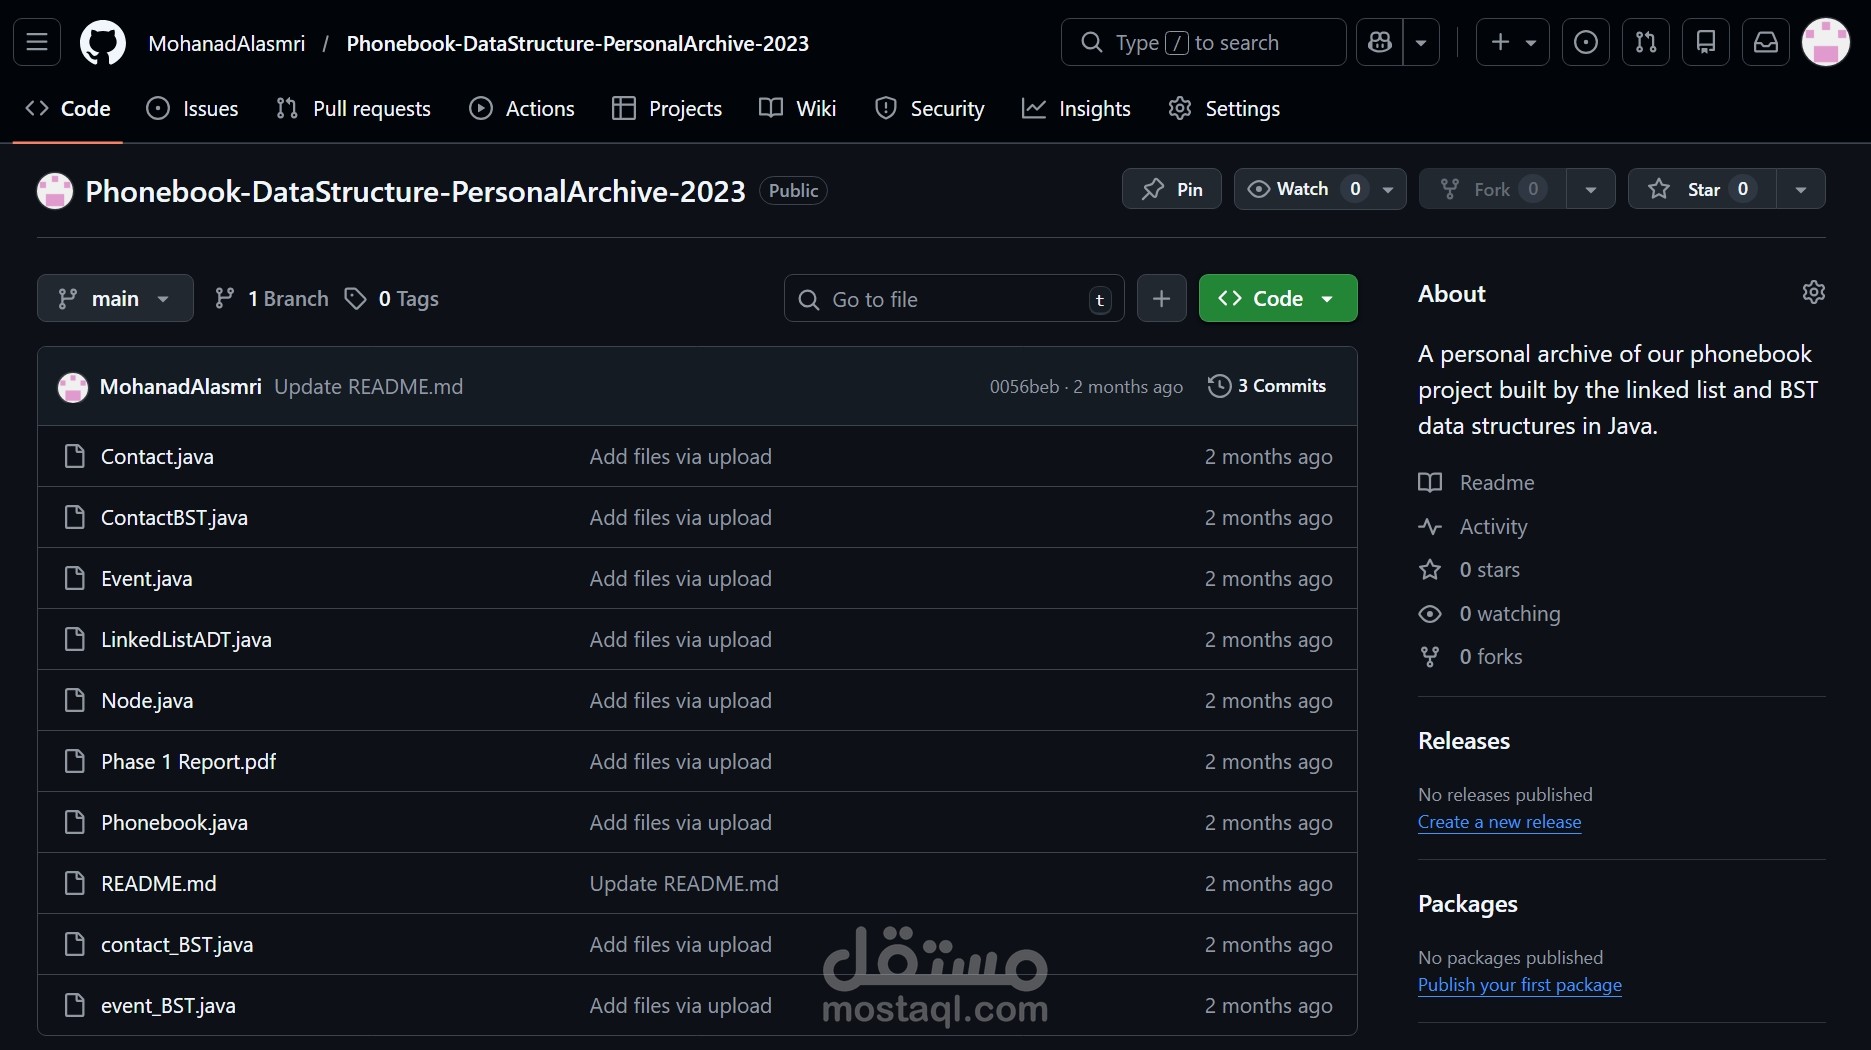This screenshot has height=1050, width=1871.
Task: Open the green Code dropdown button
Action: [x=1278, y=298]
